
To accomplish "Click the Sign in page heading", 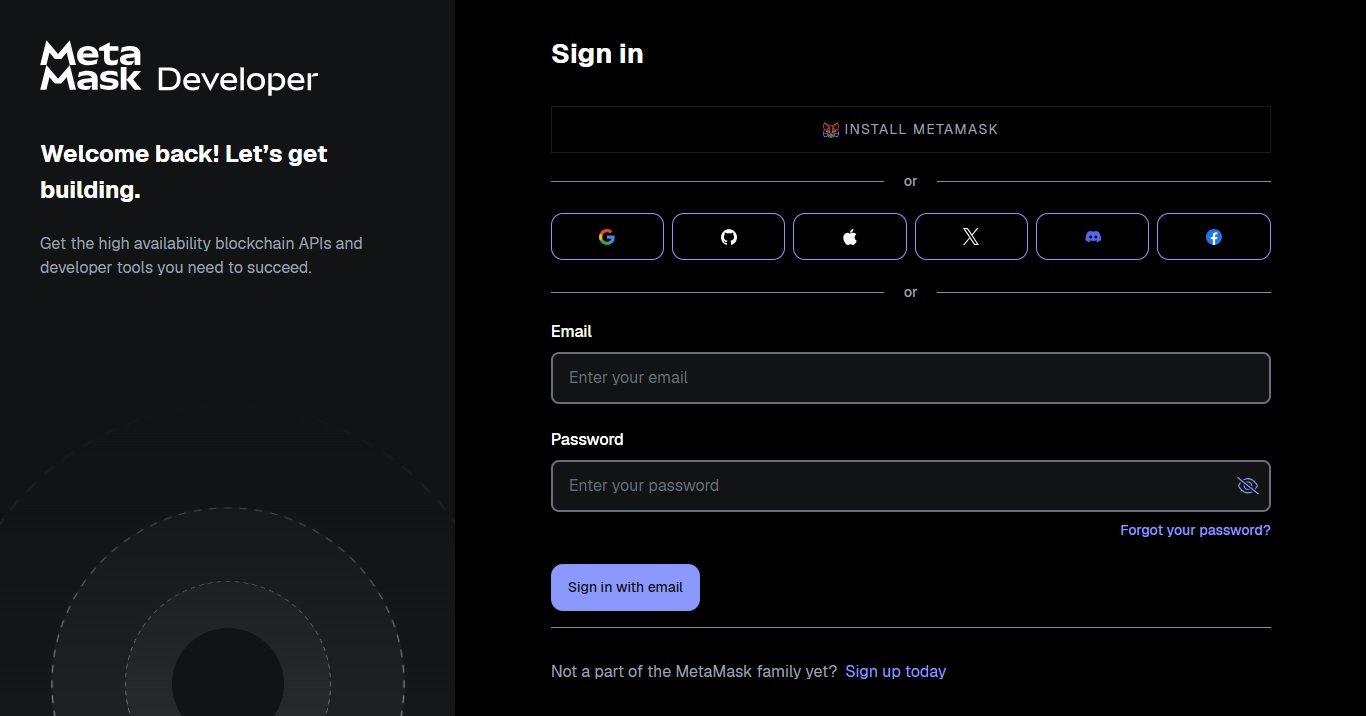I will (x=596, y=54).
